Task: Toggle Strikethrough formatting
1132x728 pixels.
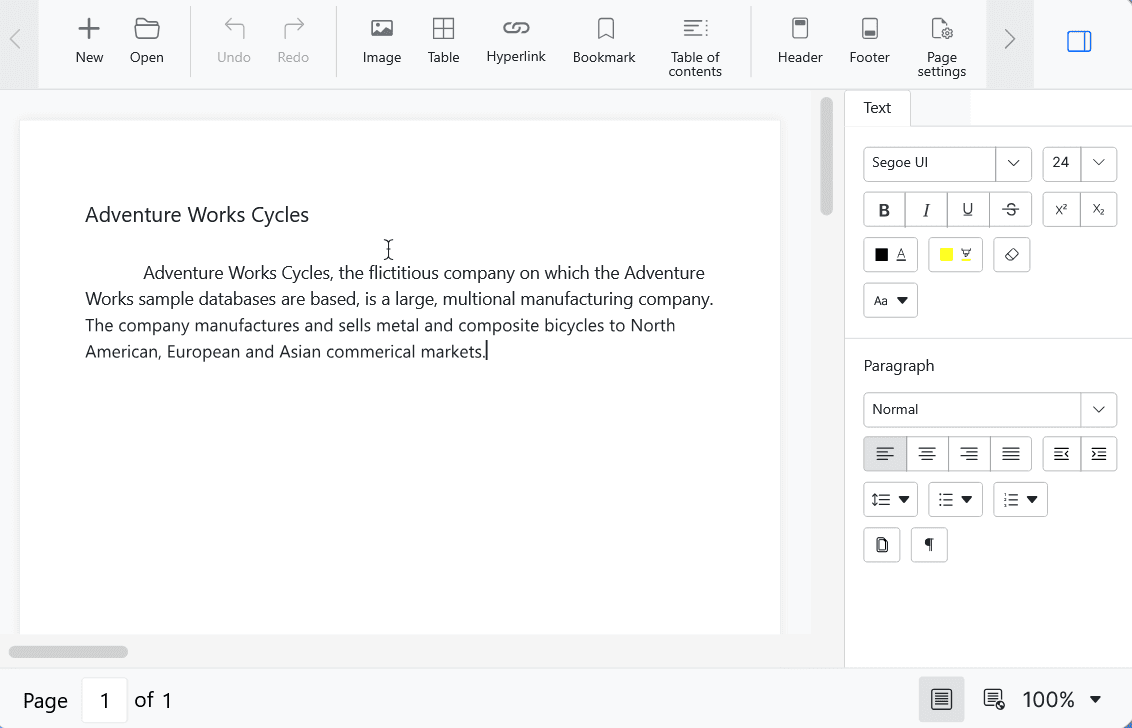Action: click(1011, 209)
